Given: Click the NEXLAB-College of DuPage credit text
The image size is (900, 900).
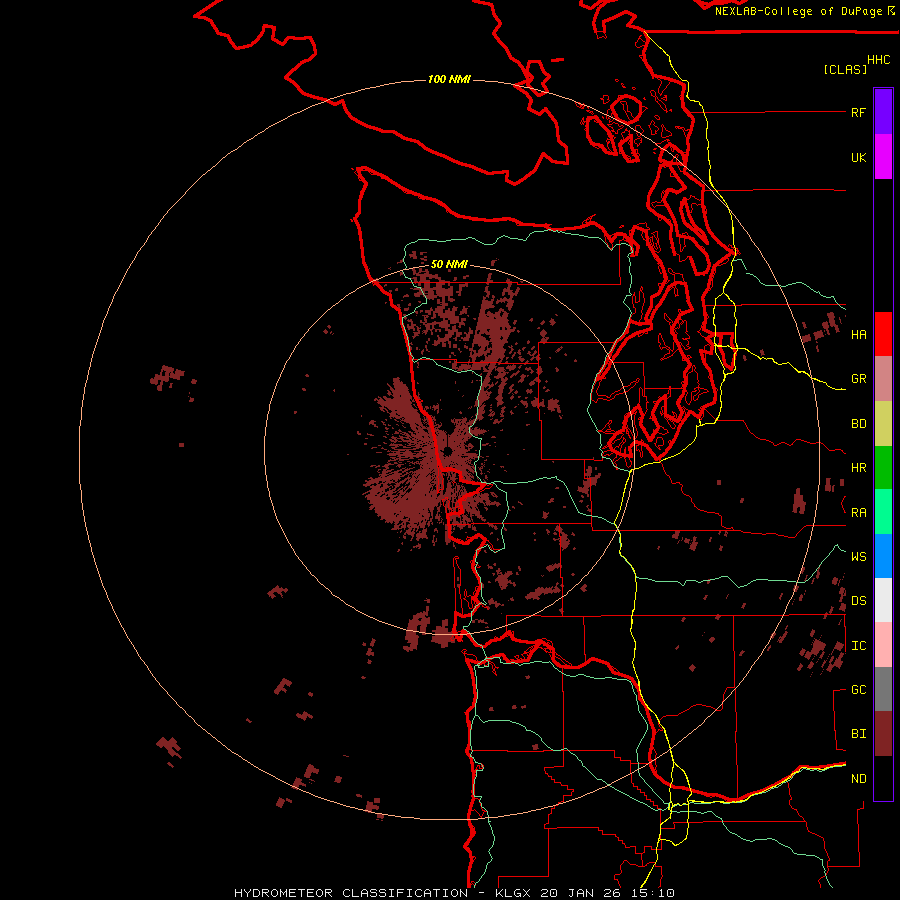Looking at the screenshot, I should (800, 11).
